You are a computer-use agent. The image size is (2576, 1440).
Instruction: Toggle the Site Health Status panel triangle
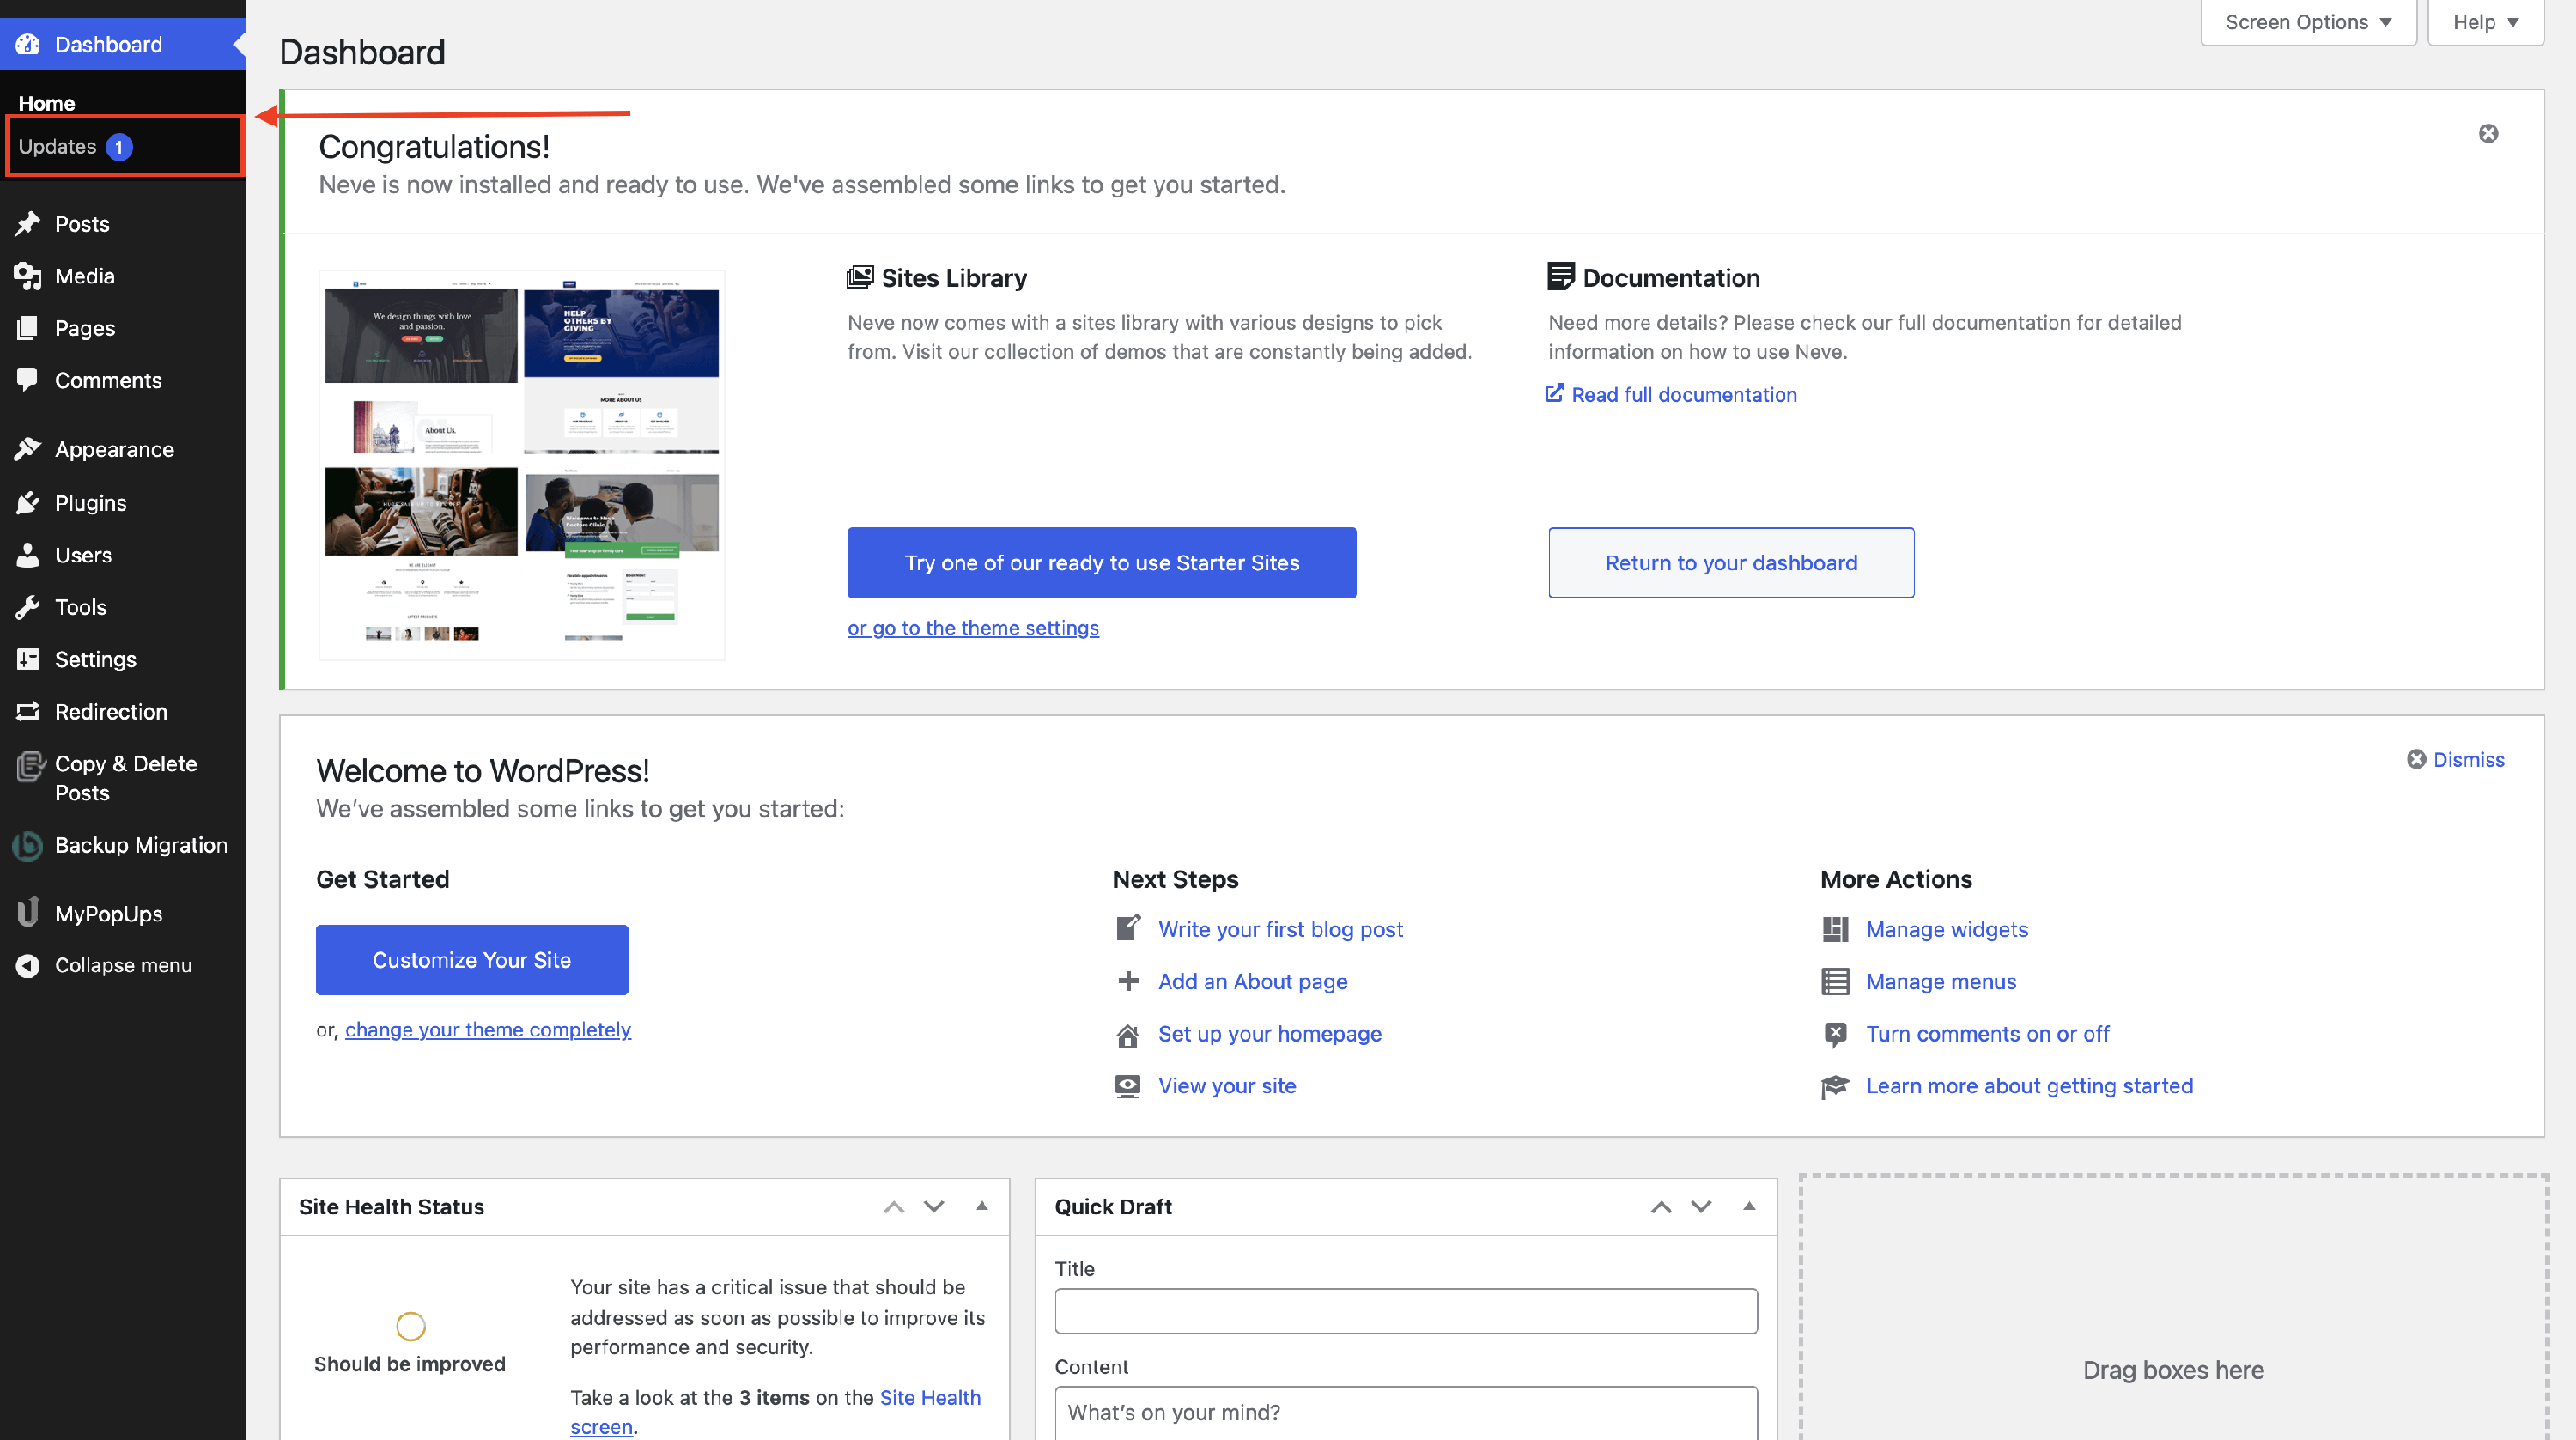(x=982, y=1206)
